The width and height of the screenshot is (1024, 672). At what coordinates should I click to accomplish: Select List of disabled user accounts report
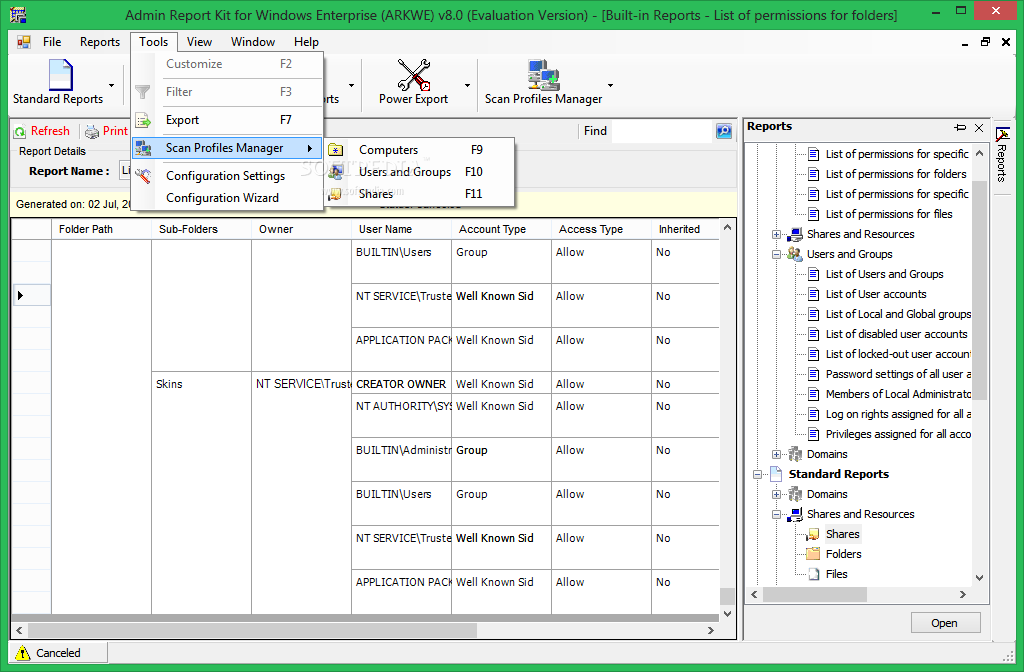896,334
